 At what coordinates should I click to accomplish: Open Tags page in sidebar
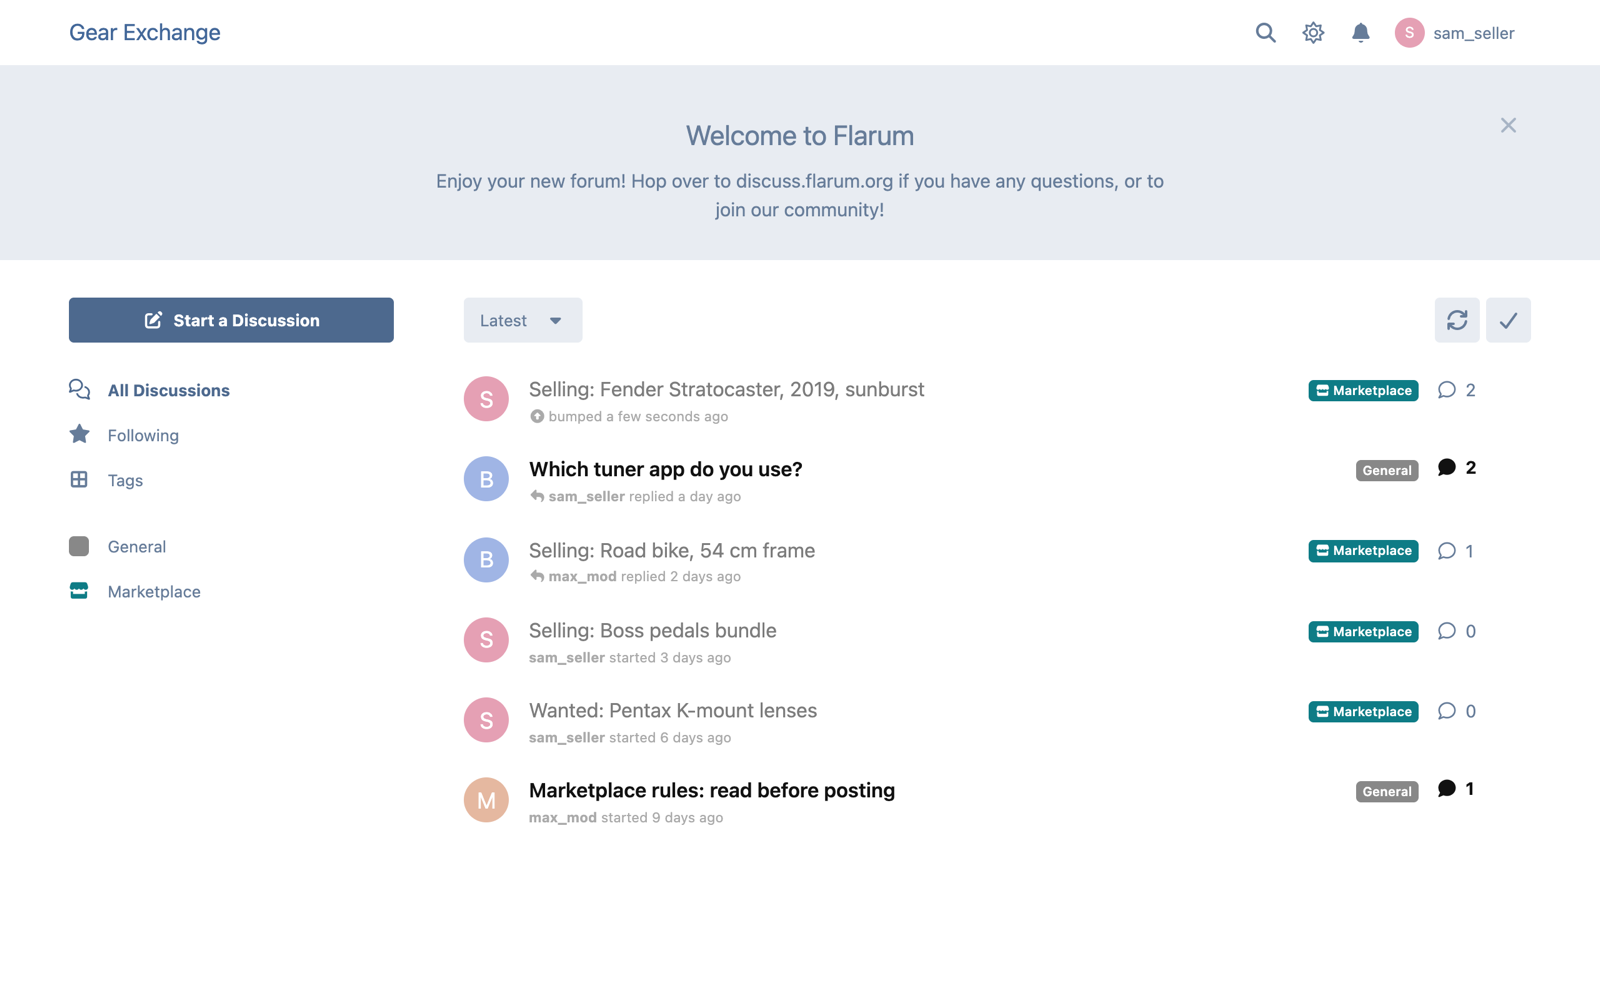(x=107, y=480)
